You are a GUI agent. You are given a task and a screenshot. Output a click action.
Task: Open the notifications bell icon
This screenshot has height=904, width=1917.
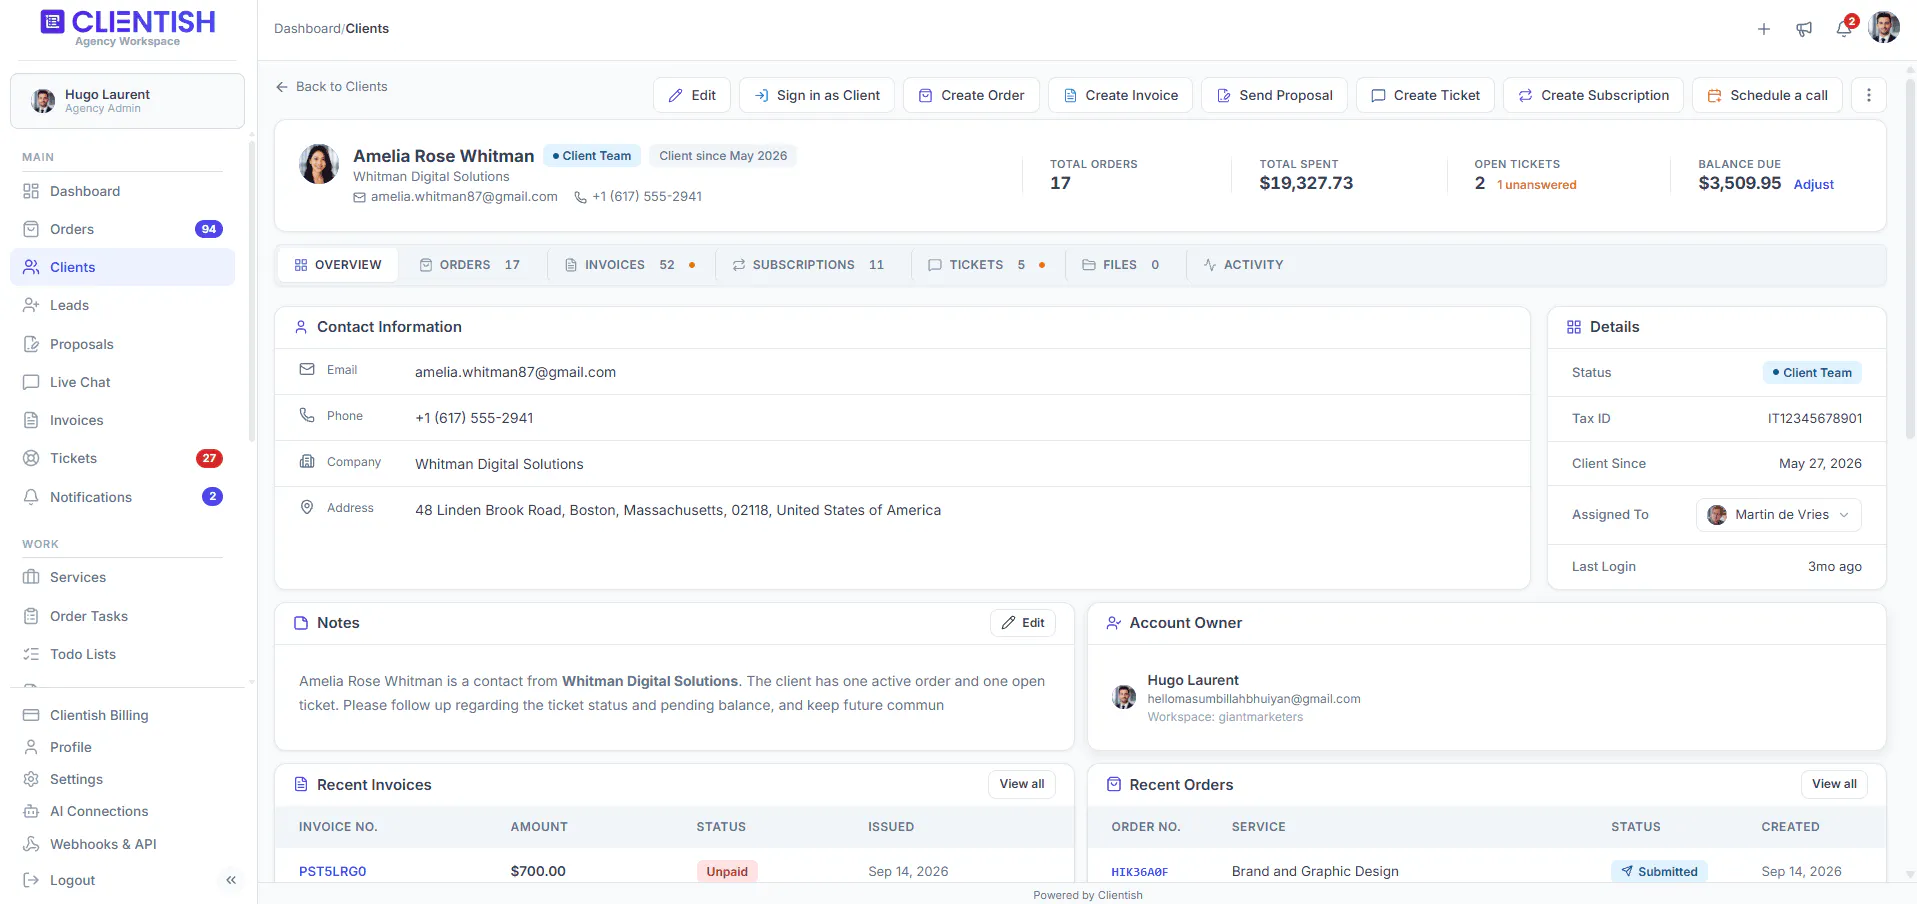pyautogui.click(x=1844, y=29)
